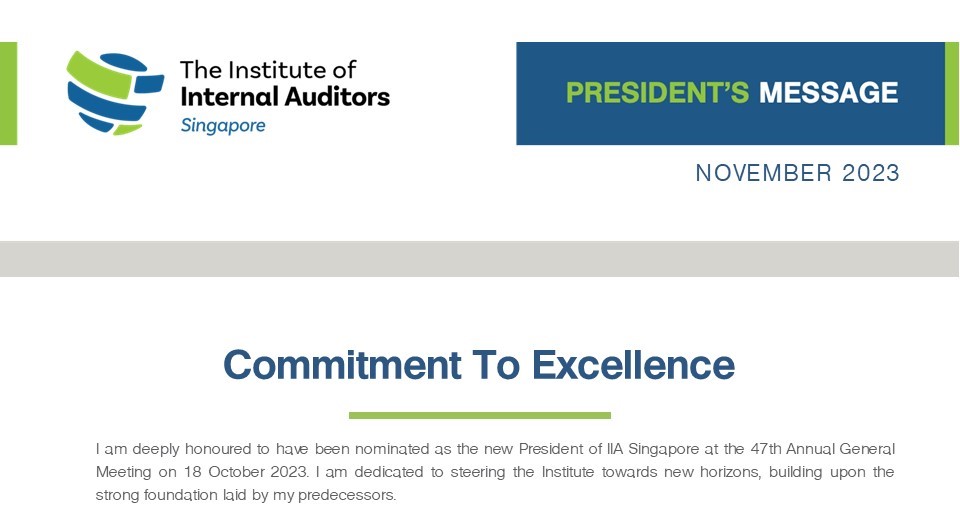Screen dimensions: 960x517
Task: Click "President of IIA Singapore" in the text
Action: pos(609,449)
